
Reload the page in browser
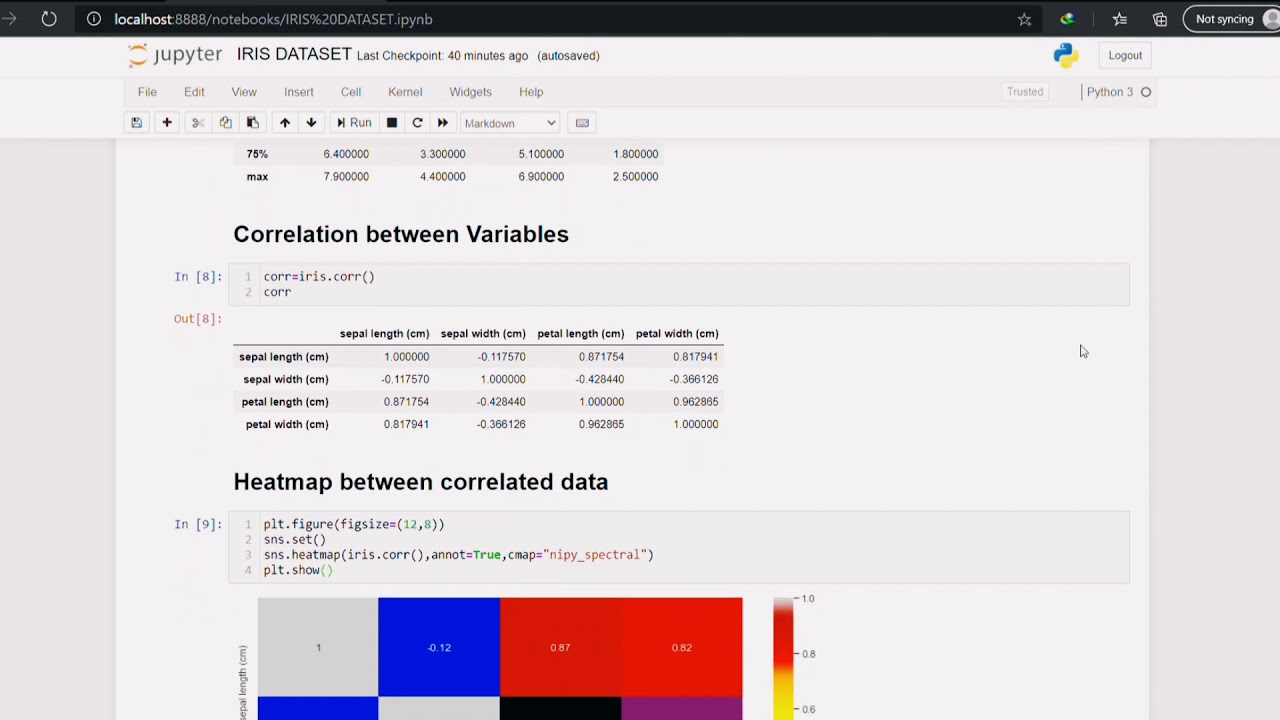coord(49,19)
